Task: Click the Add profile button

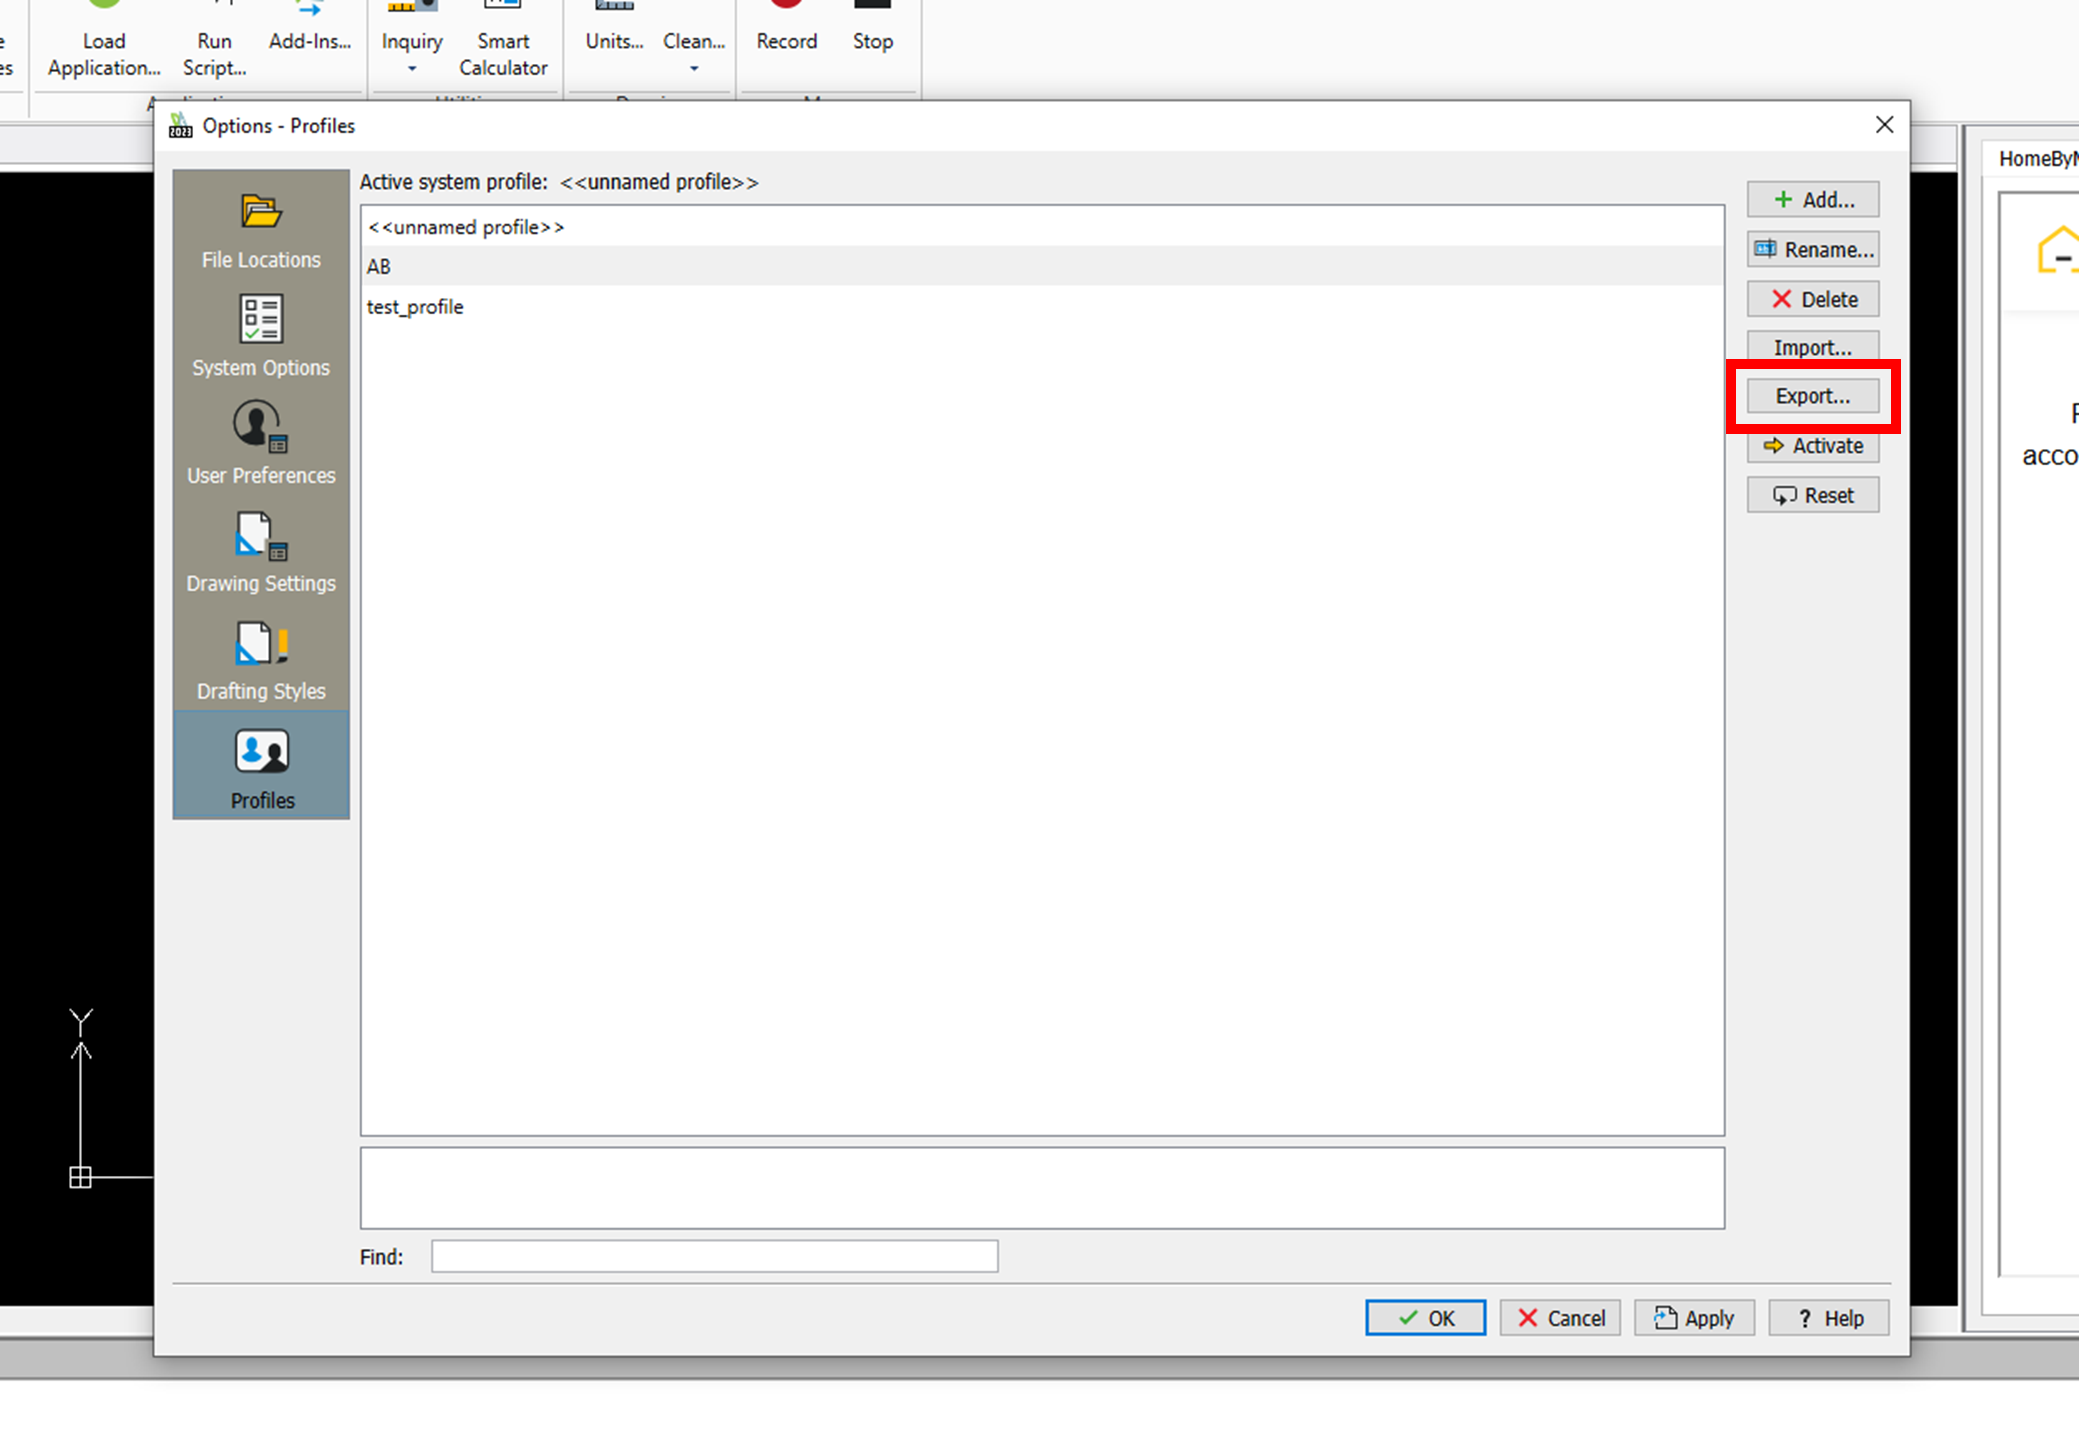Action: tap(1812, 200)
